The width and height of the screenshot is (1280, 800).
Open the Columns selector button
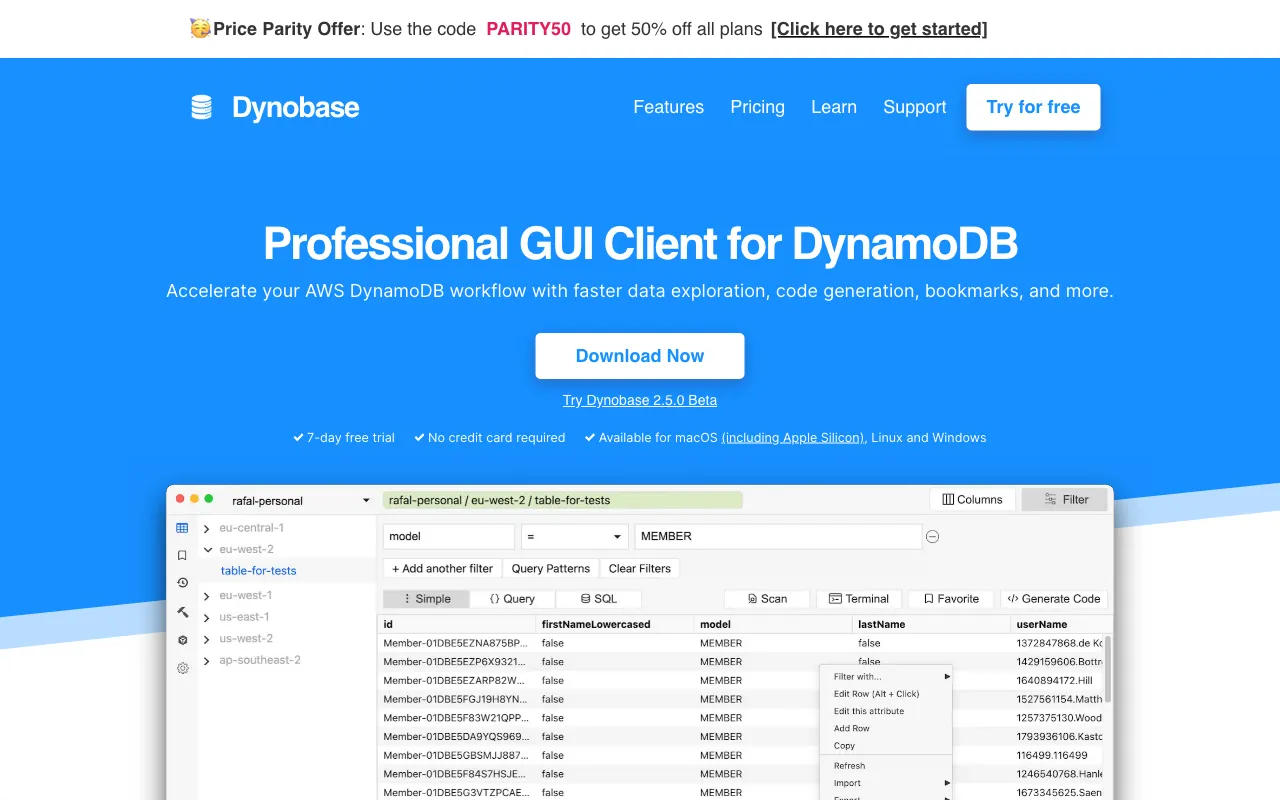pyautogui.click(x=973, y=500)
